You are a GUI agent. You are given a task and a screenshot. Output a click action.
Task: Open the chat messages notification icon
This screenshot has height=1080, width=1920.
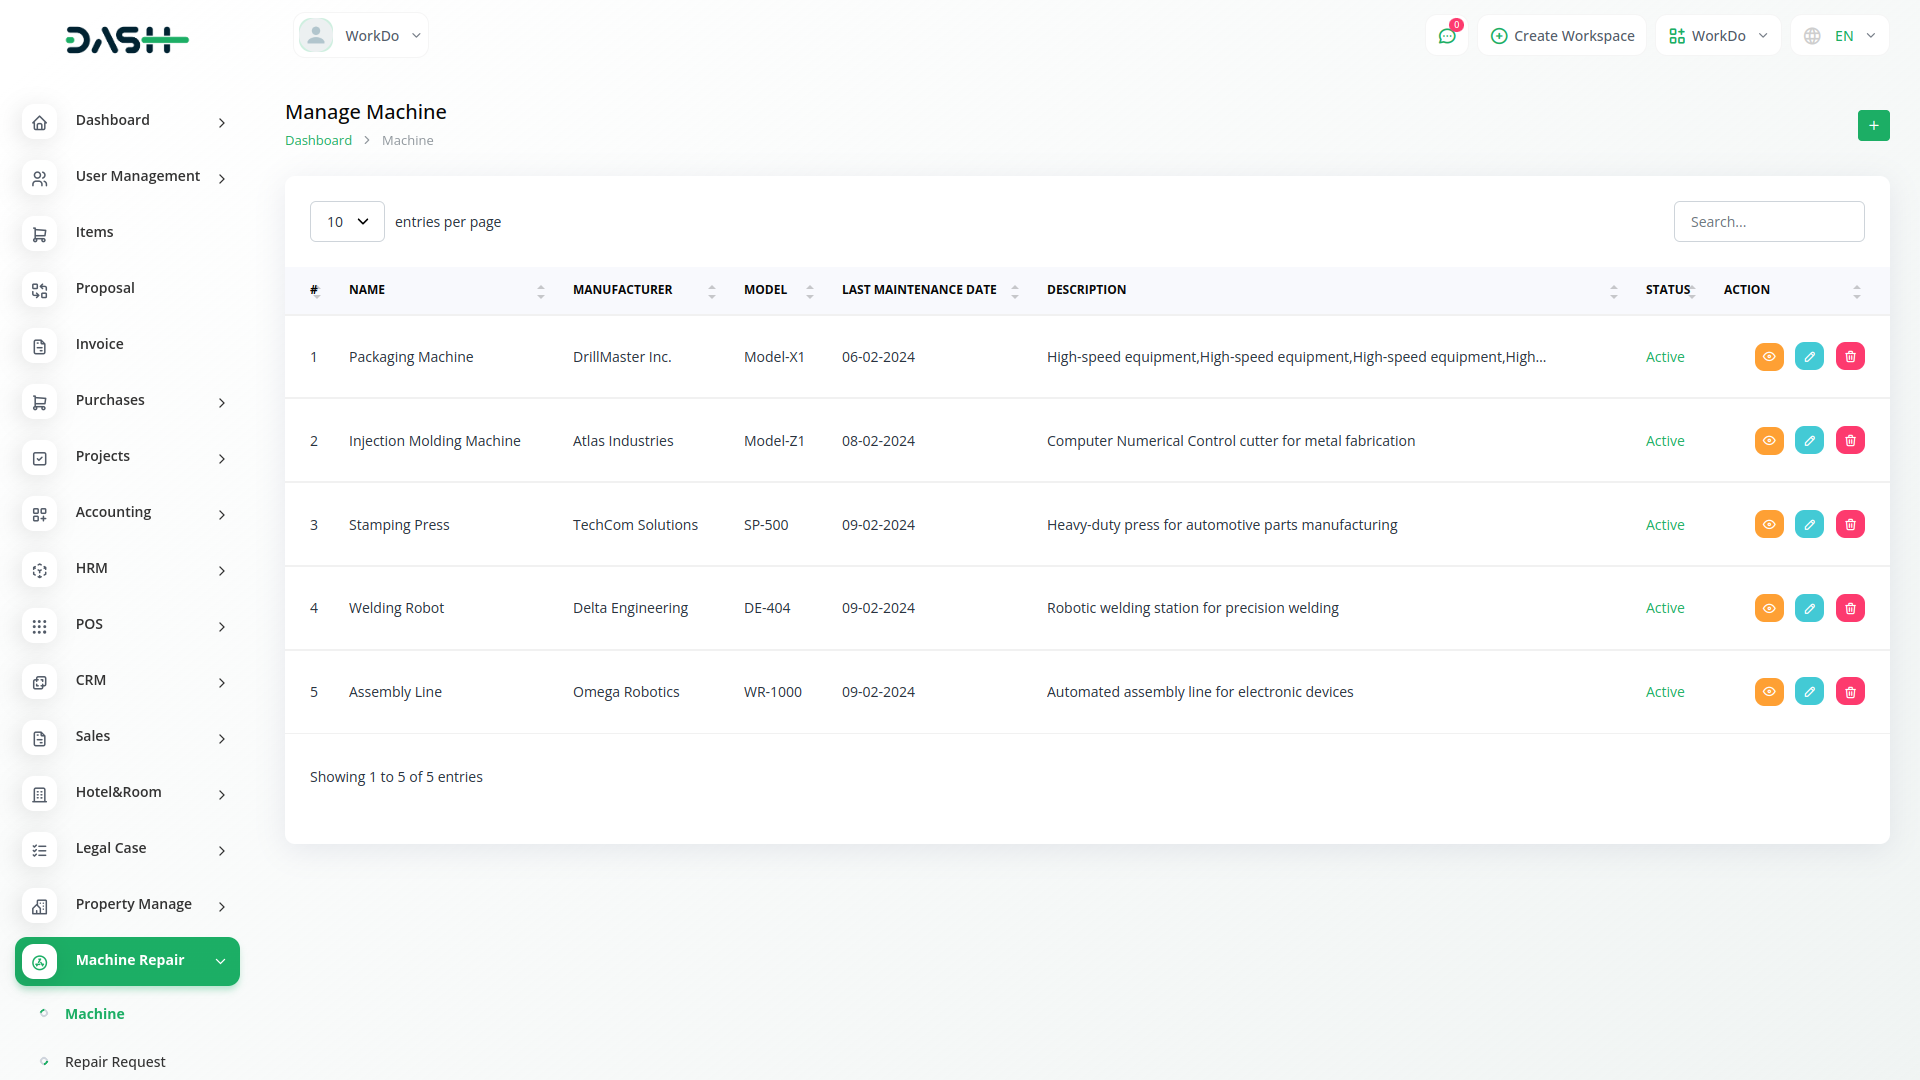click(1446, 36)
